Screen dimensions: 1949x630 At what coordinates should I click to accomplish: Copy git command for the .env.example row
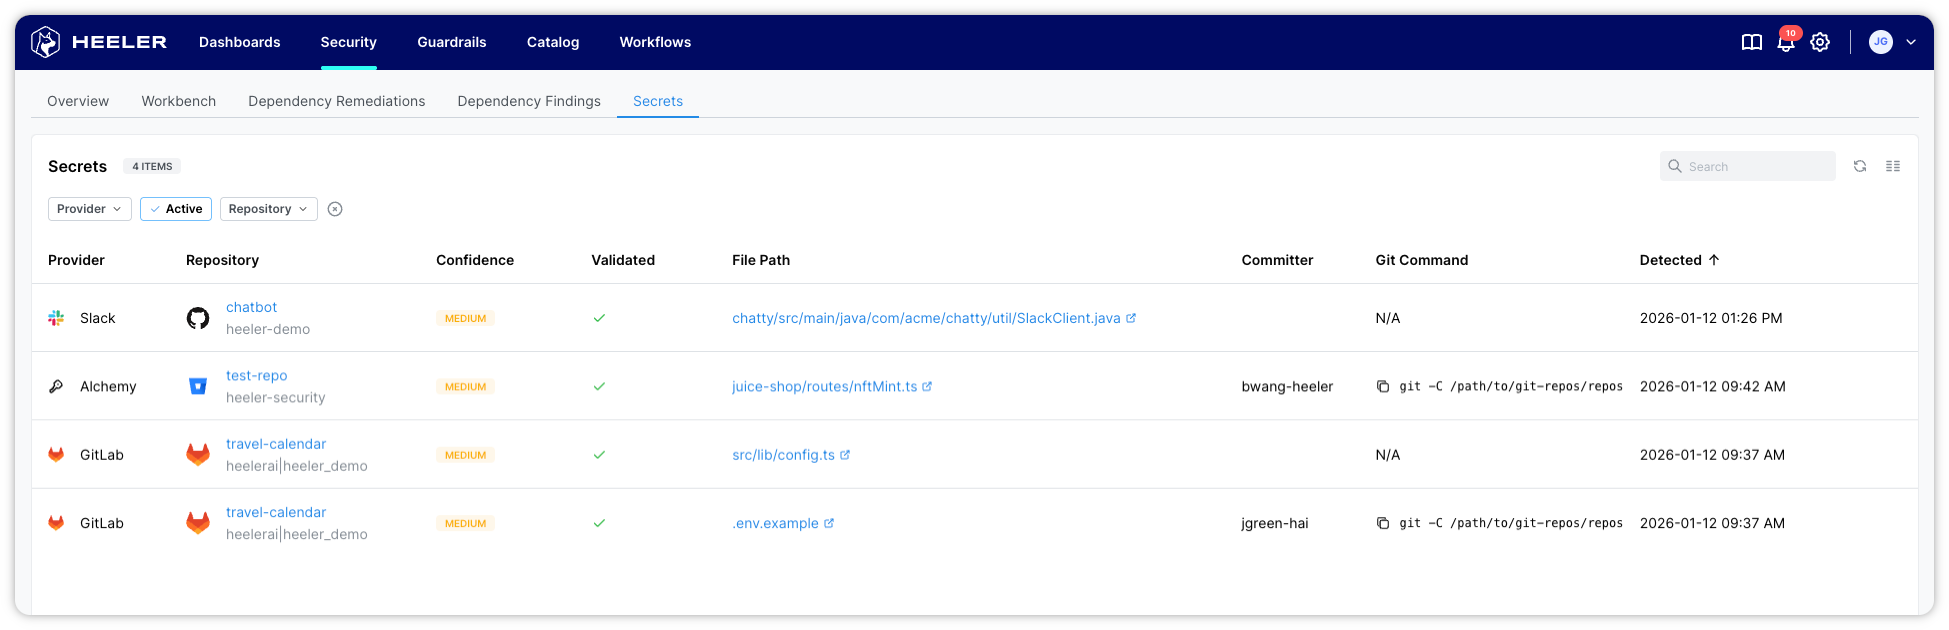click(1383, 523)
